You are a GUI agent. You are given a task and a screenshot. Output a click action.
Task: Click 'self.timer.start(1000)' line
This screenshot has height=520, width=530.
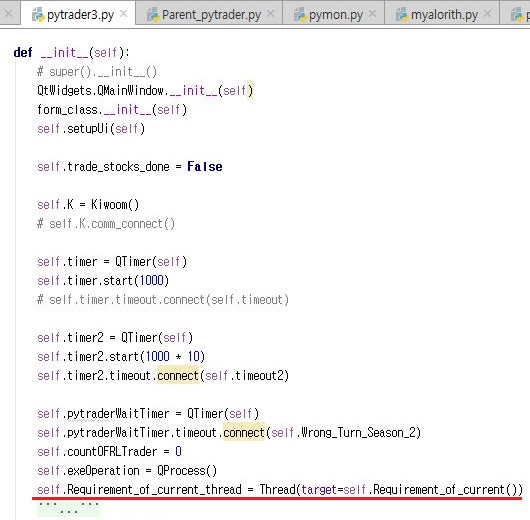tap(103, 281)
